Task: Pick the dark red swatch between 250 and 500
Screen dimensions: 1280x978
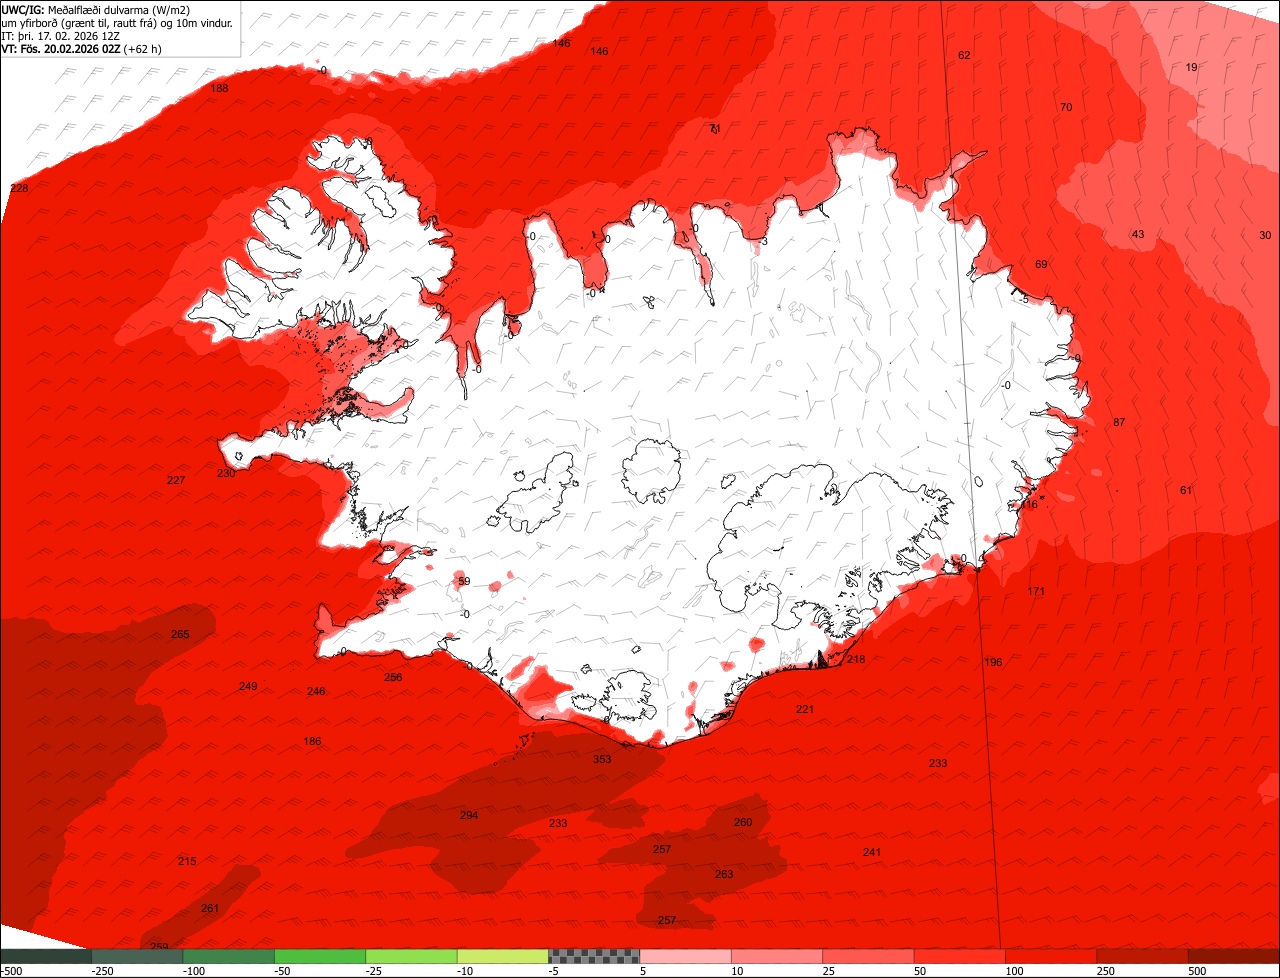Action: point(1142,956)
